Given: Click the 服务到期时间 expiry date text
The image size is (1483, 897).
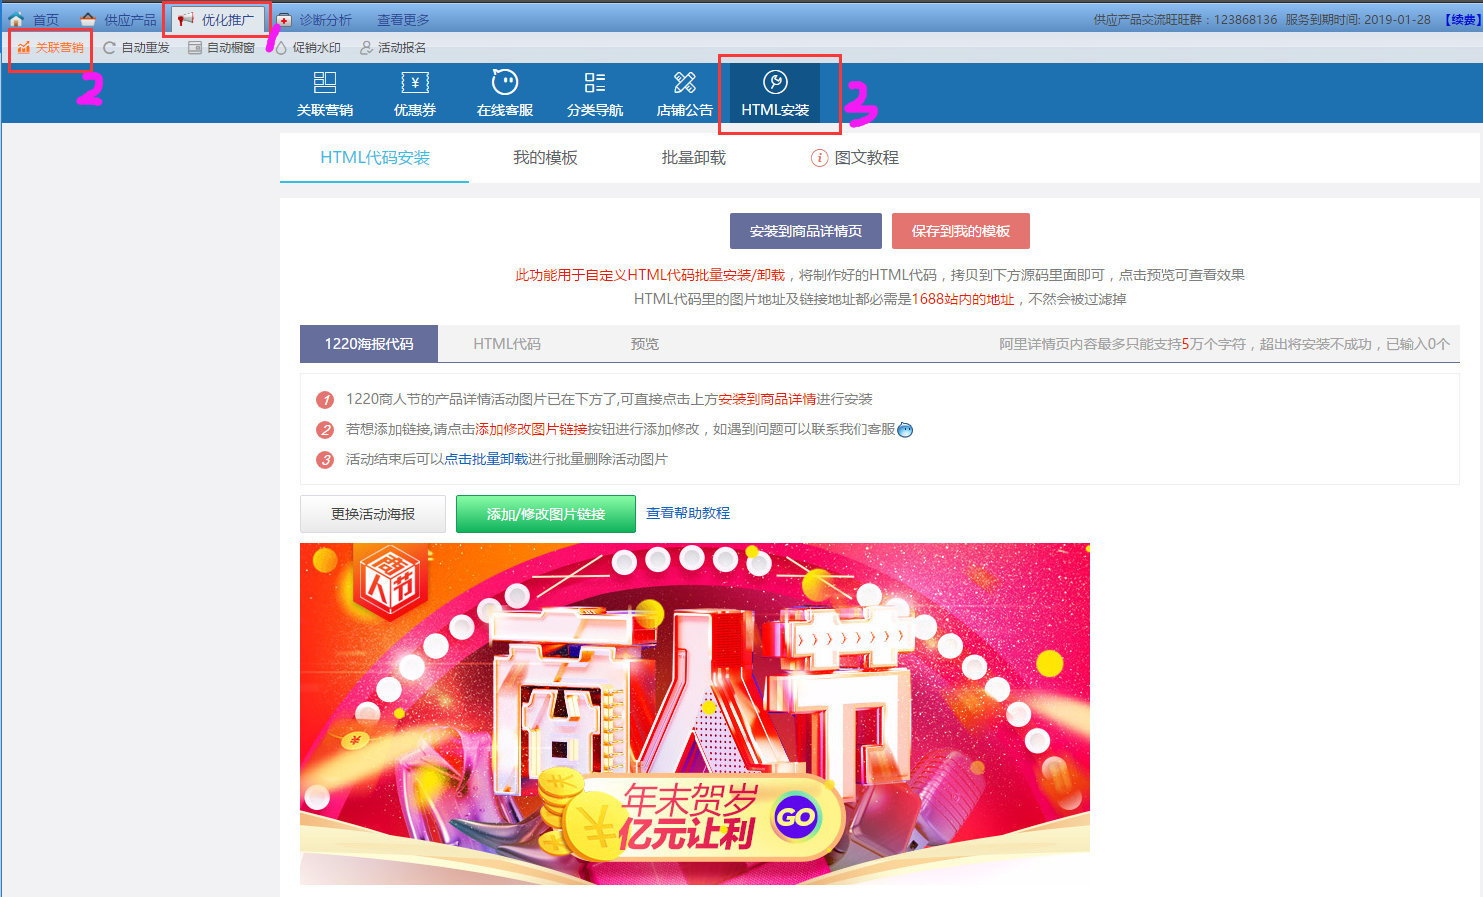Looking at the screenshot, I should (1358, 20).
